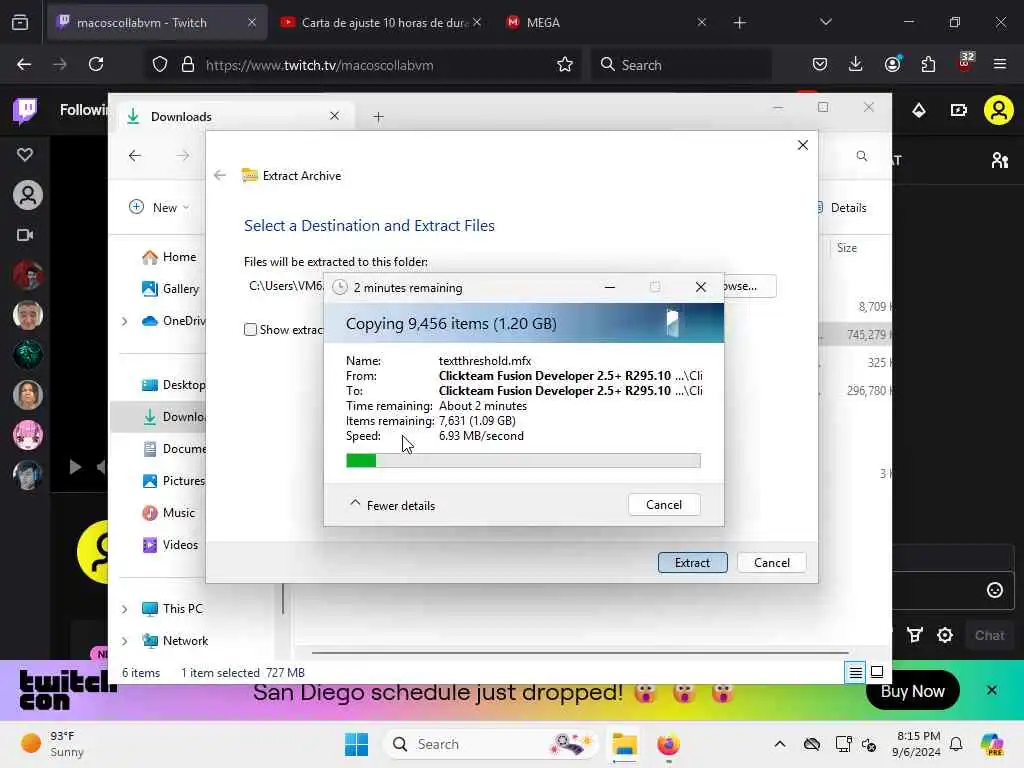The height and width of the screenshot is (768, 1024).
Task: Reload the current page in Firefox
Action: [x=96, y=64]
